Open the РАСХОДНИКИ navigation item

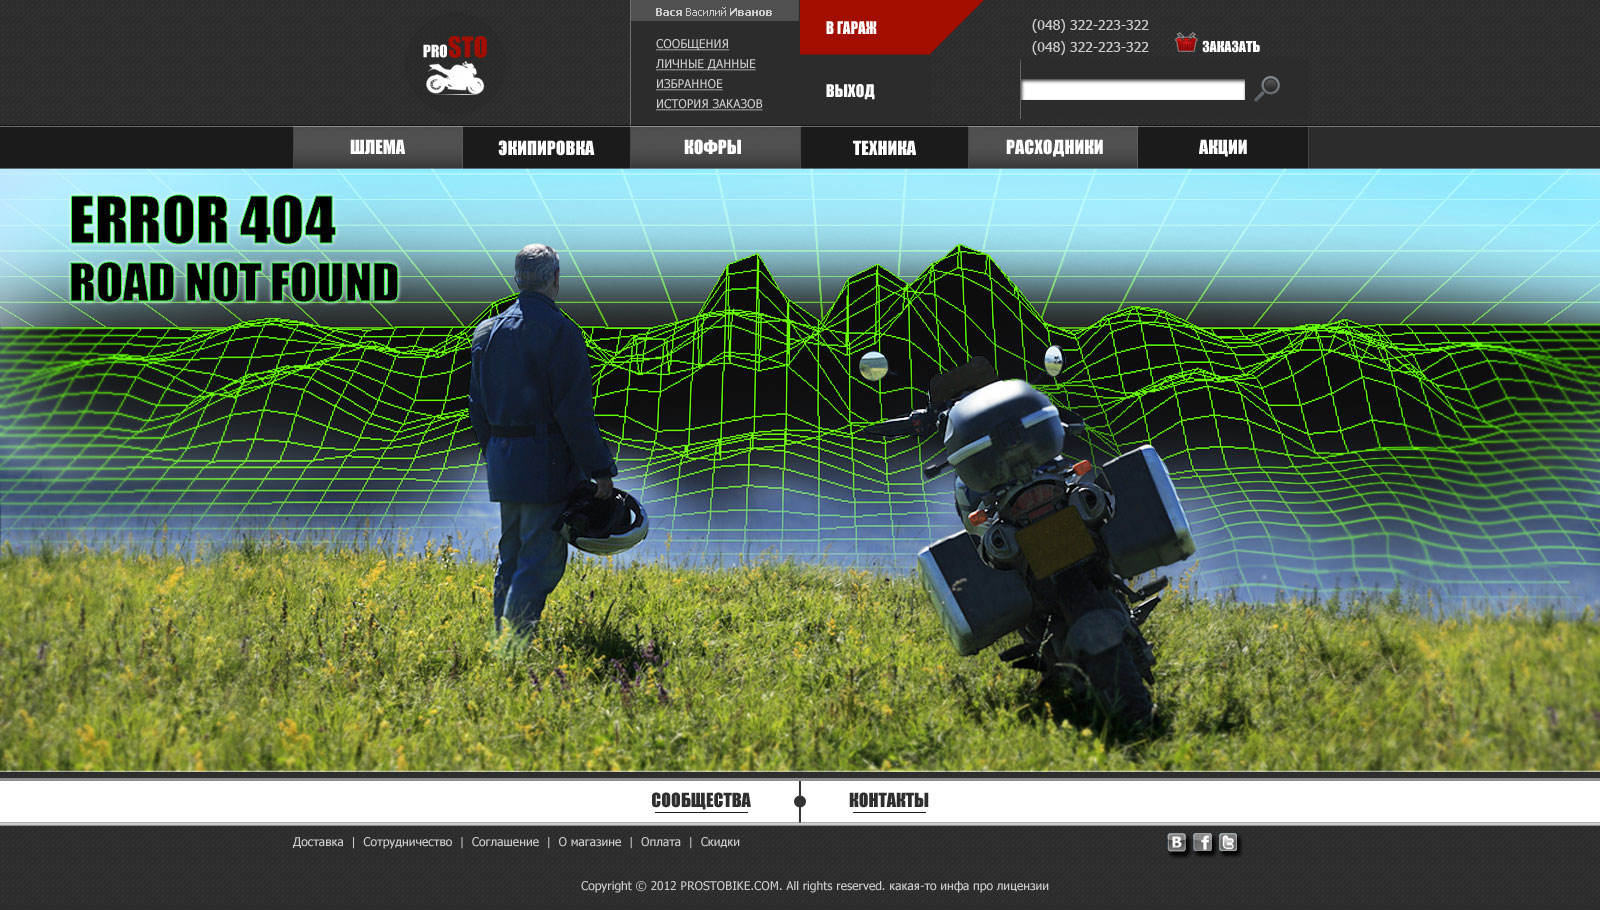1054,148
